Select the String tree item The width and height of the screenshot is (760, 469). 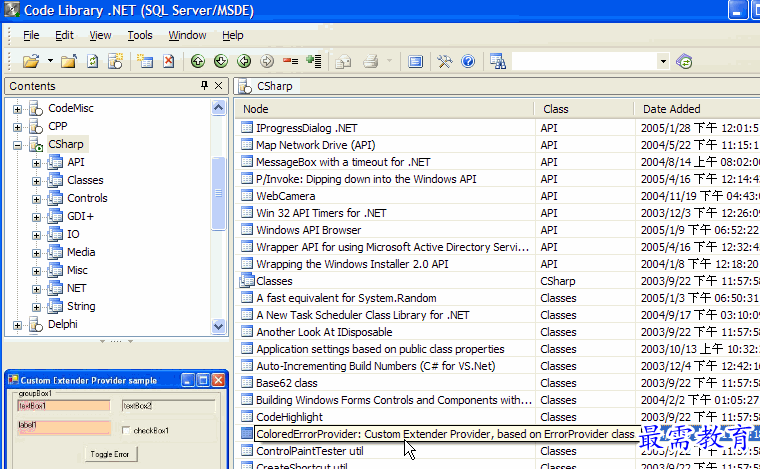[81, 306]
